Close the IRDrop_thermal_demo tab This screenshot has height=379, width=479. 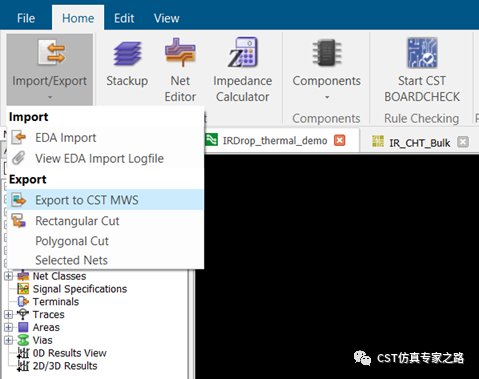pyautogui.click(x=340, y=140)
